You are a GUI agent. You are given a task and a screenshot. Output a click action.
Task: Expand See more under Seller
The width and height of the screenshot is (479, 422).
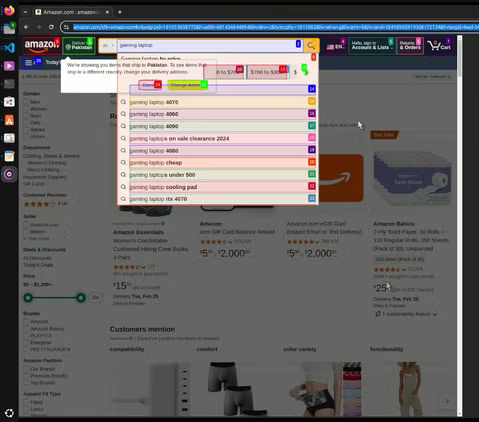[37, 239]
